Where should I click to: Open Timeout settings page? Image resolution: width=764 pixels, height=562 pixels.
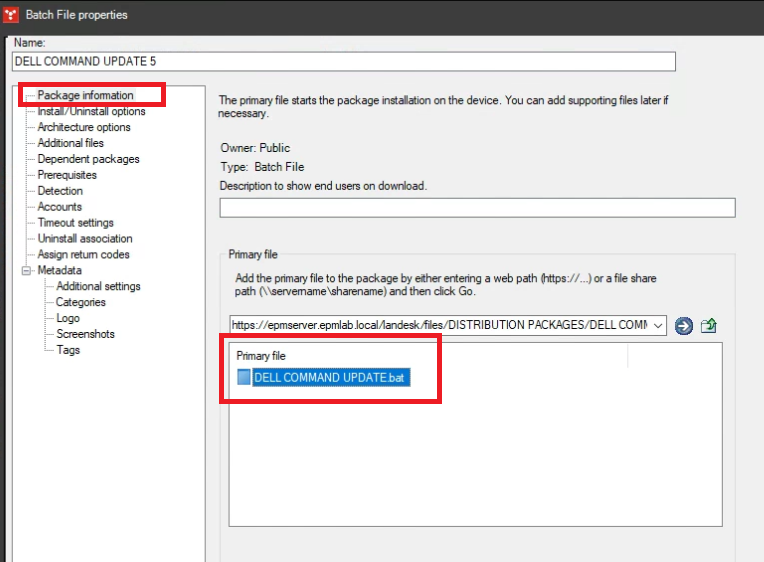pyautogui.click(x=76, y=223)
